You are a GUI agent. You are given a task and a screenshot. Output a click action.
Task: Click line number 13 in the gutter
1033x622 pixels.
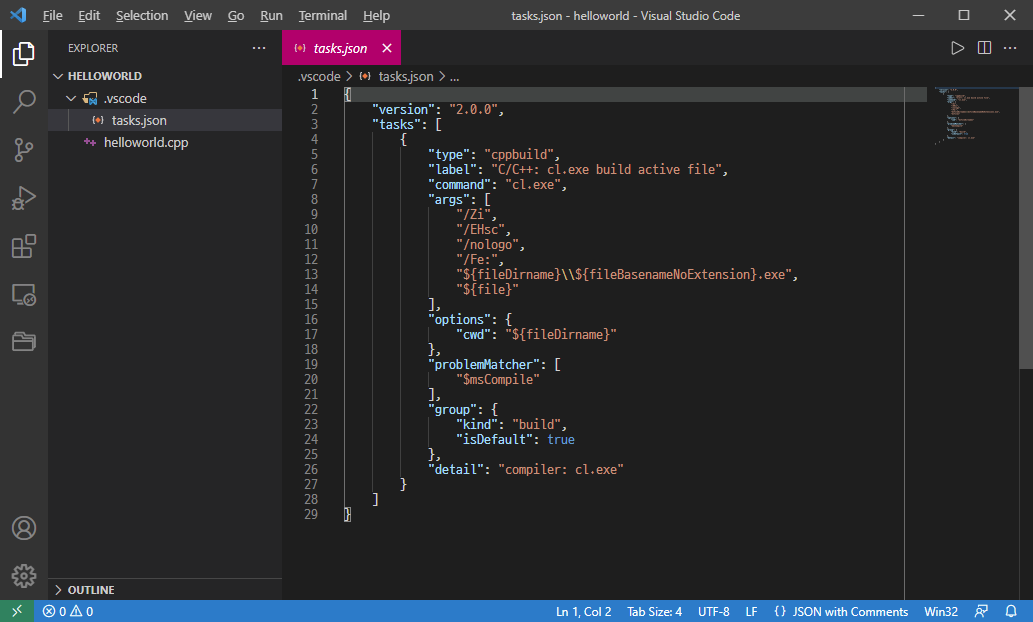point(311,274)
